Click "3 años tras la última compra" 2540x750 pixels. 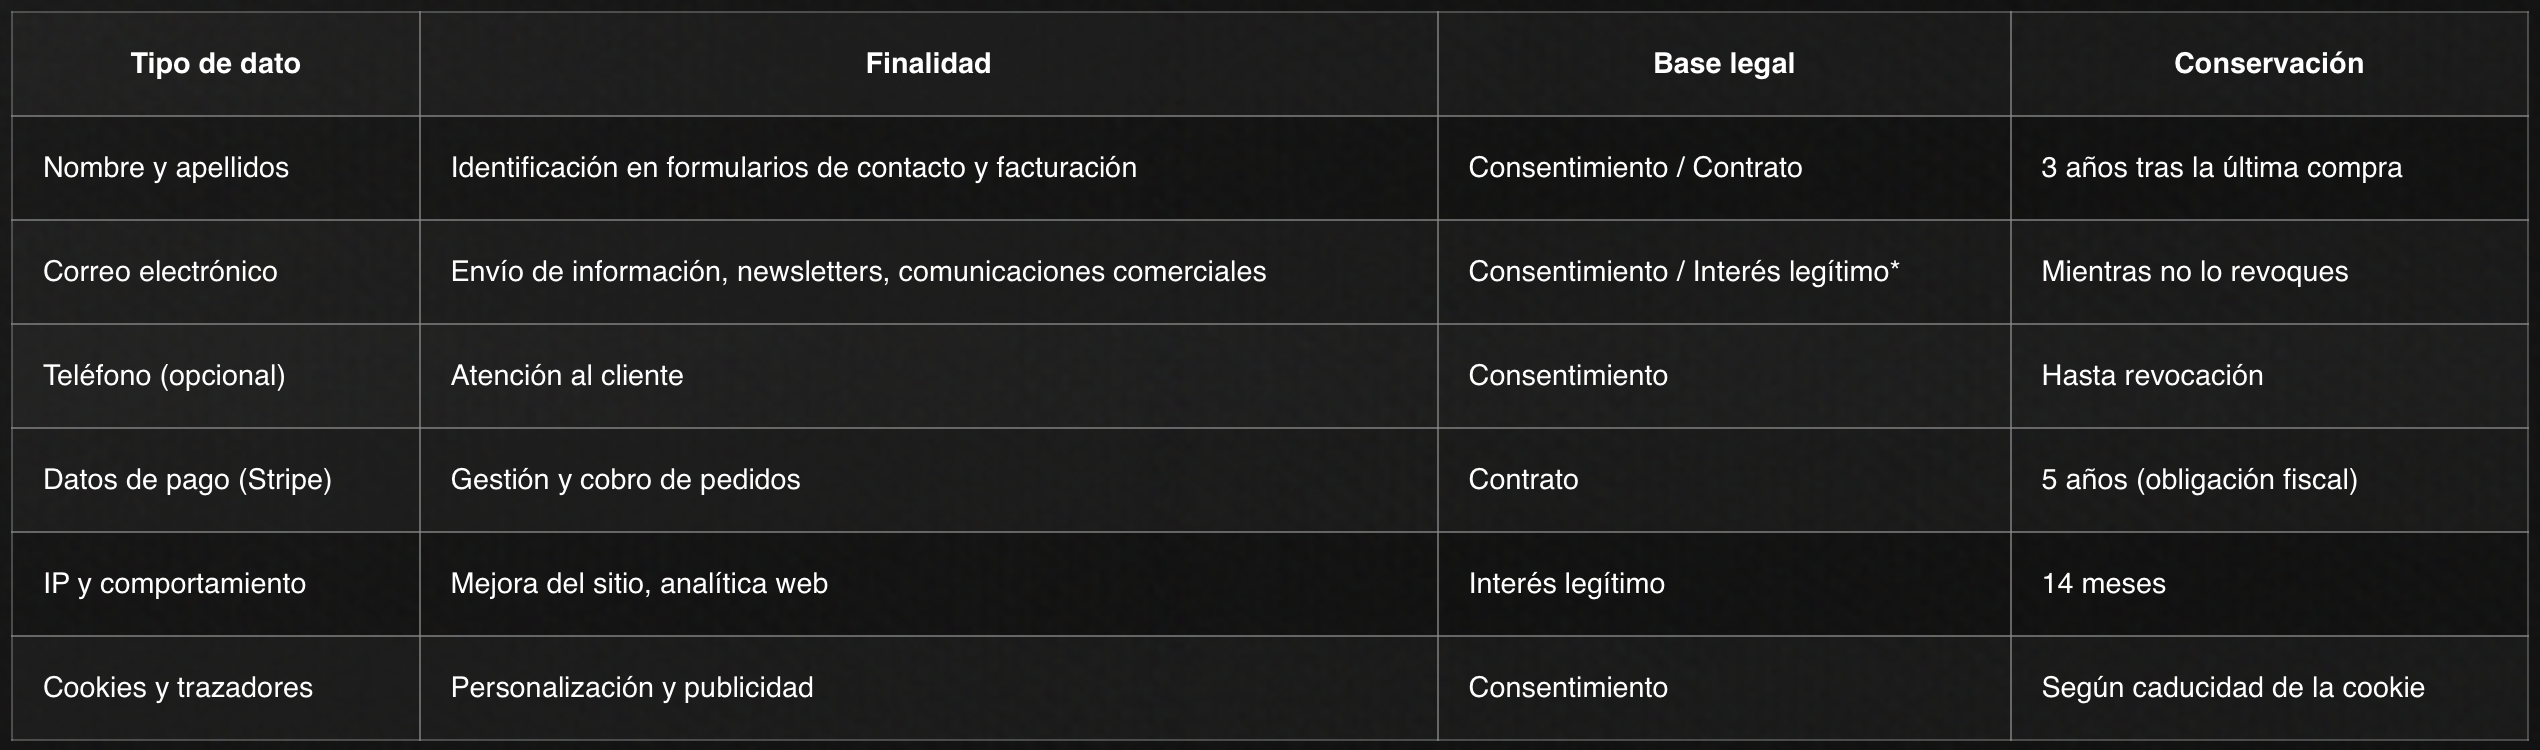(2221, 168)
